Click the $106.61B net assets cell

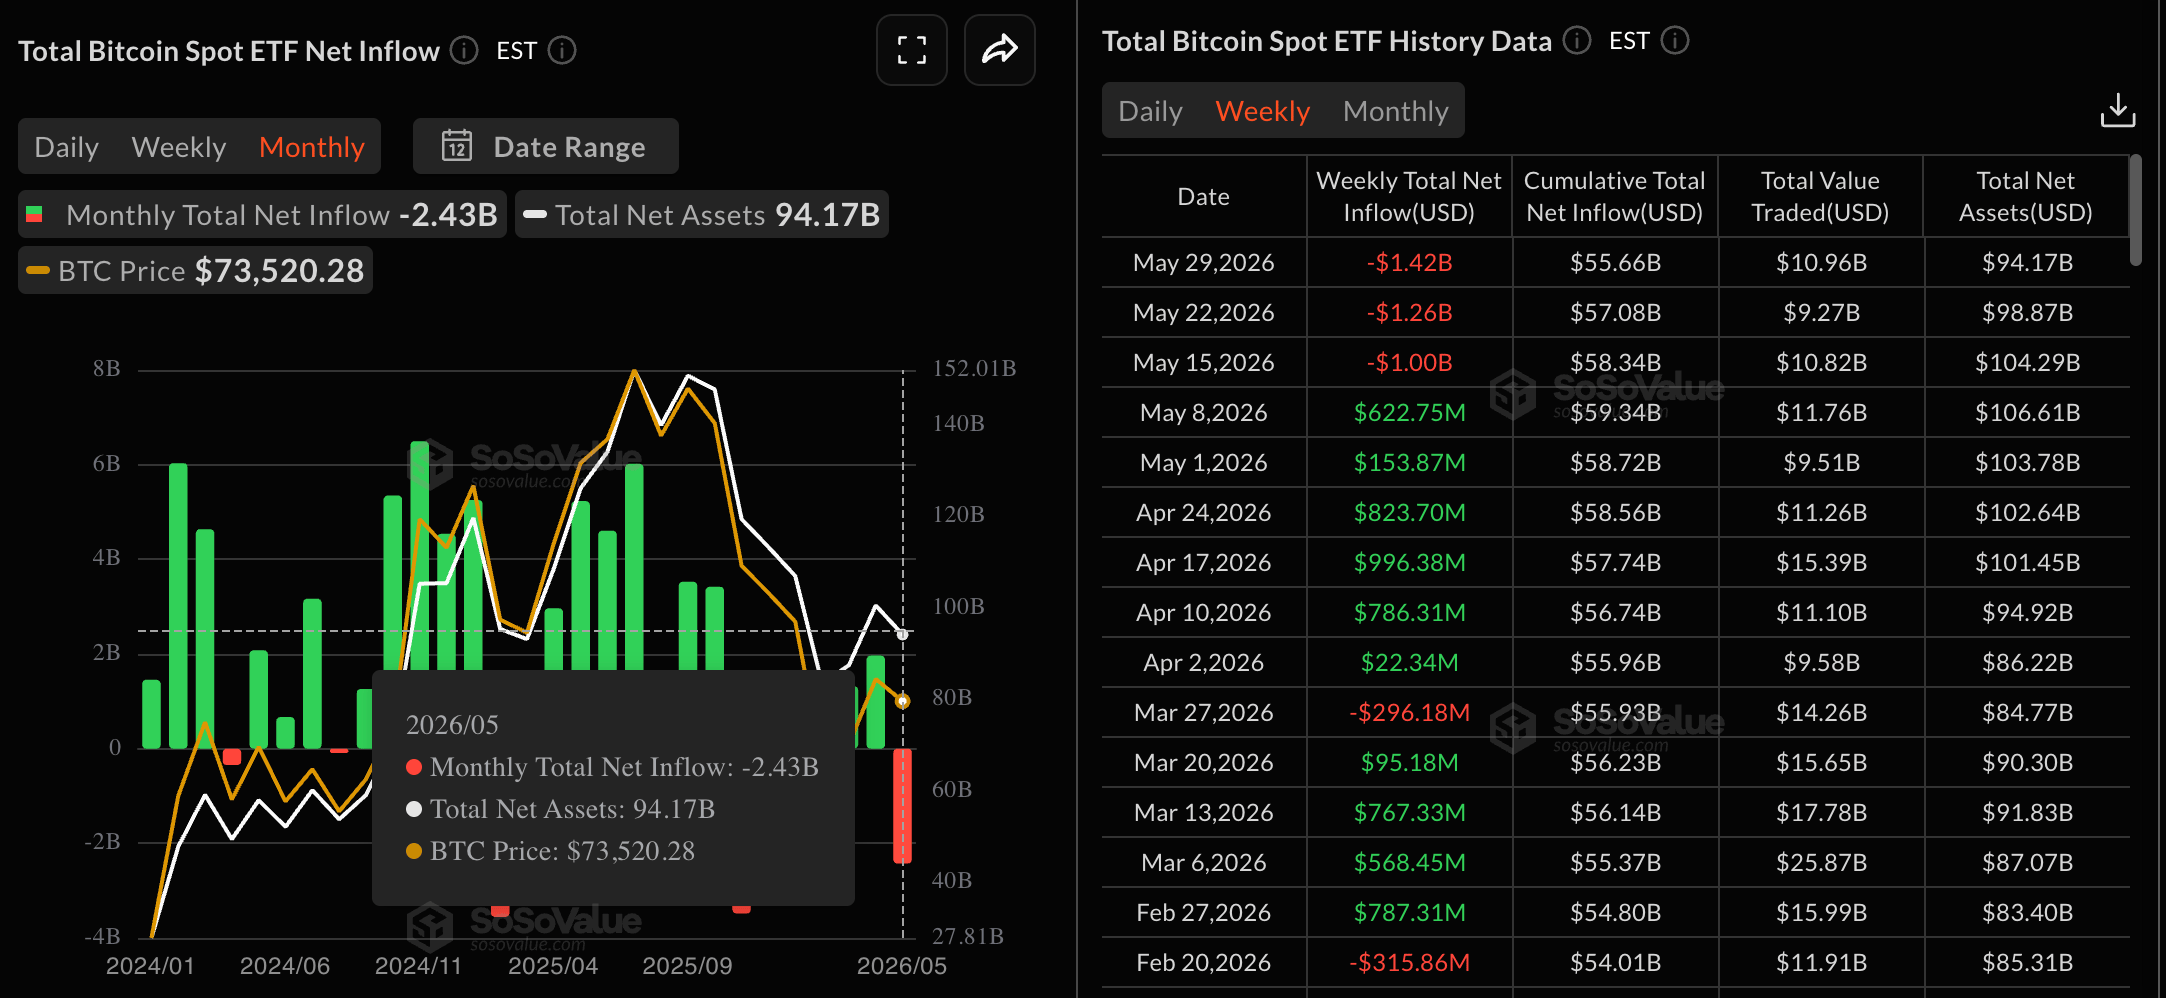pyautogui.click(x=2027, y=412)
